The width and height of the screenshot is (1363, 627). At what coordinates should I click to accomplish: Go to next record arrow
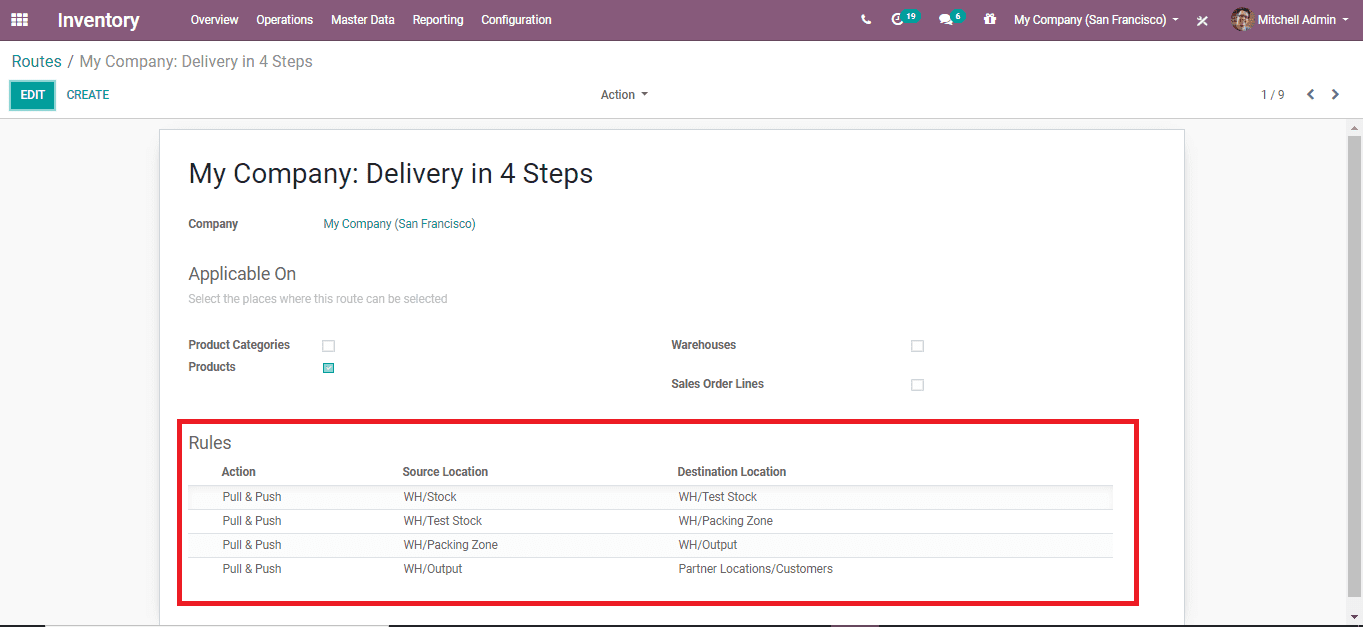point(1335,95)
